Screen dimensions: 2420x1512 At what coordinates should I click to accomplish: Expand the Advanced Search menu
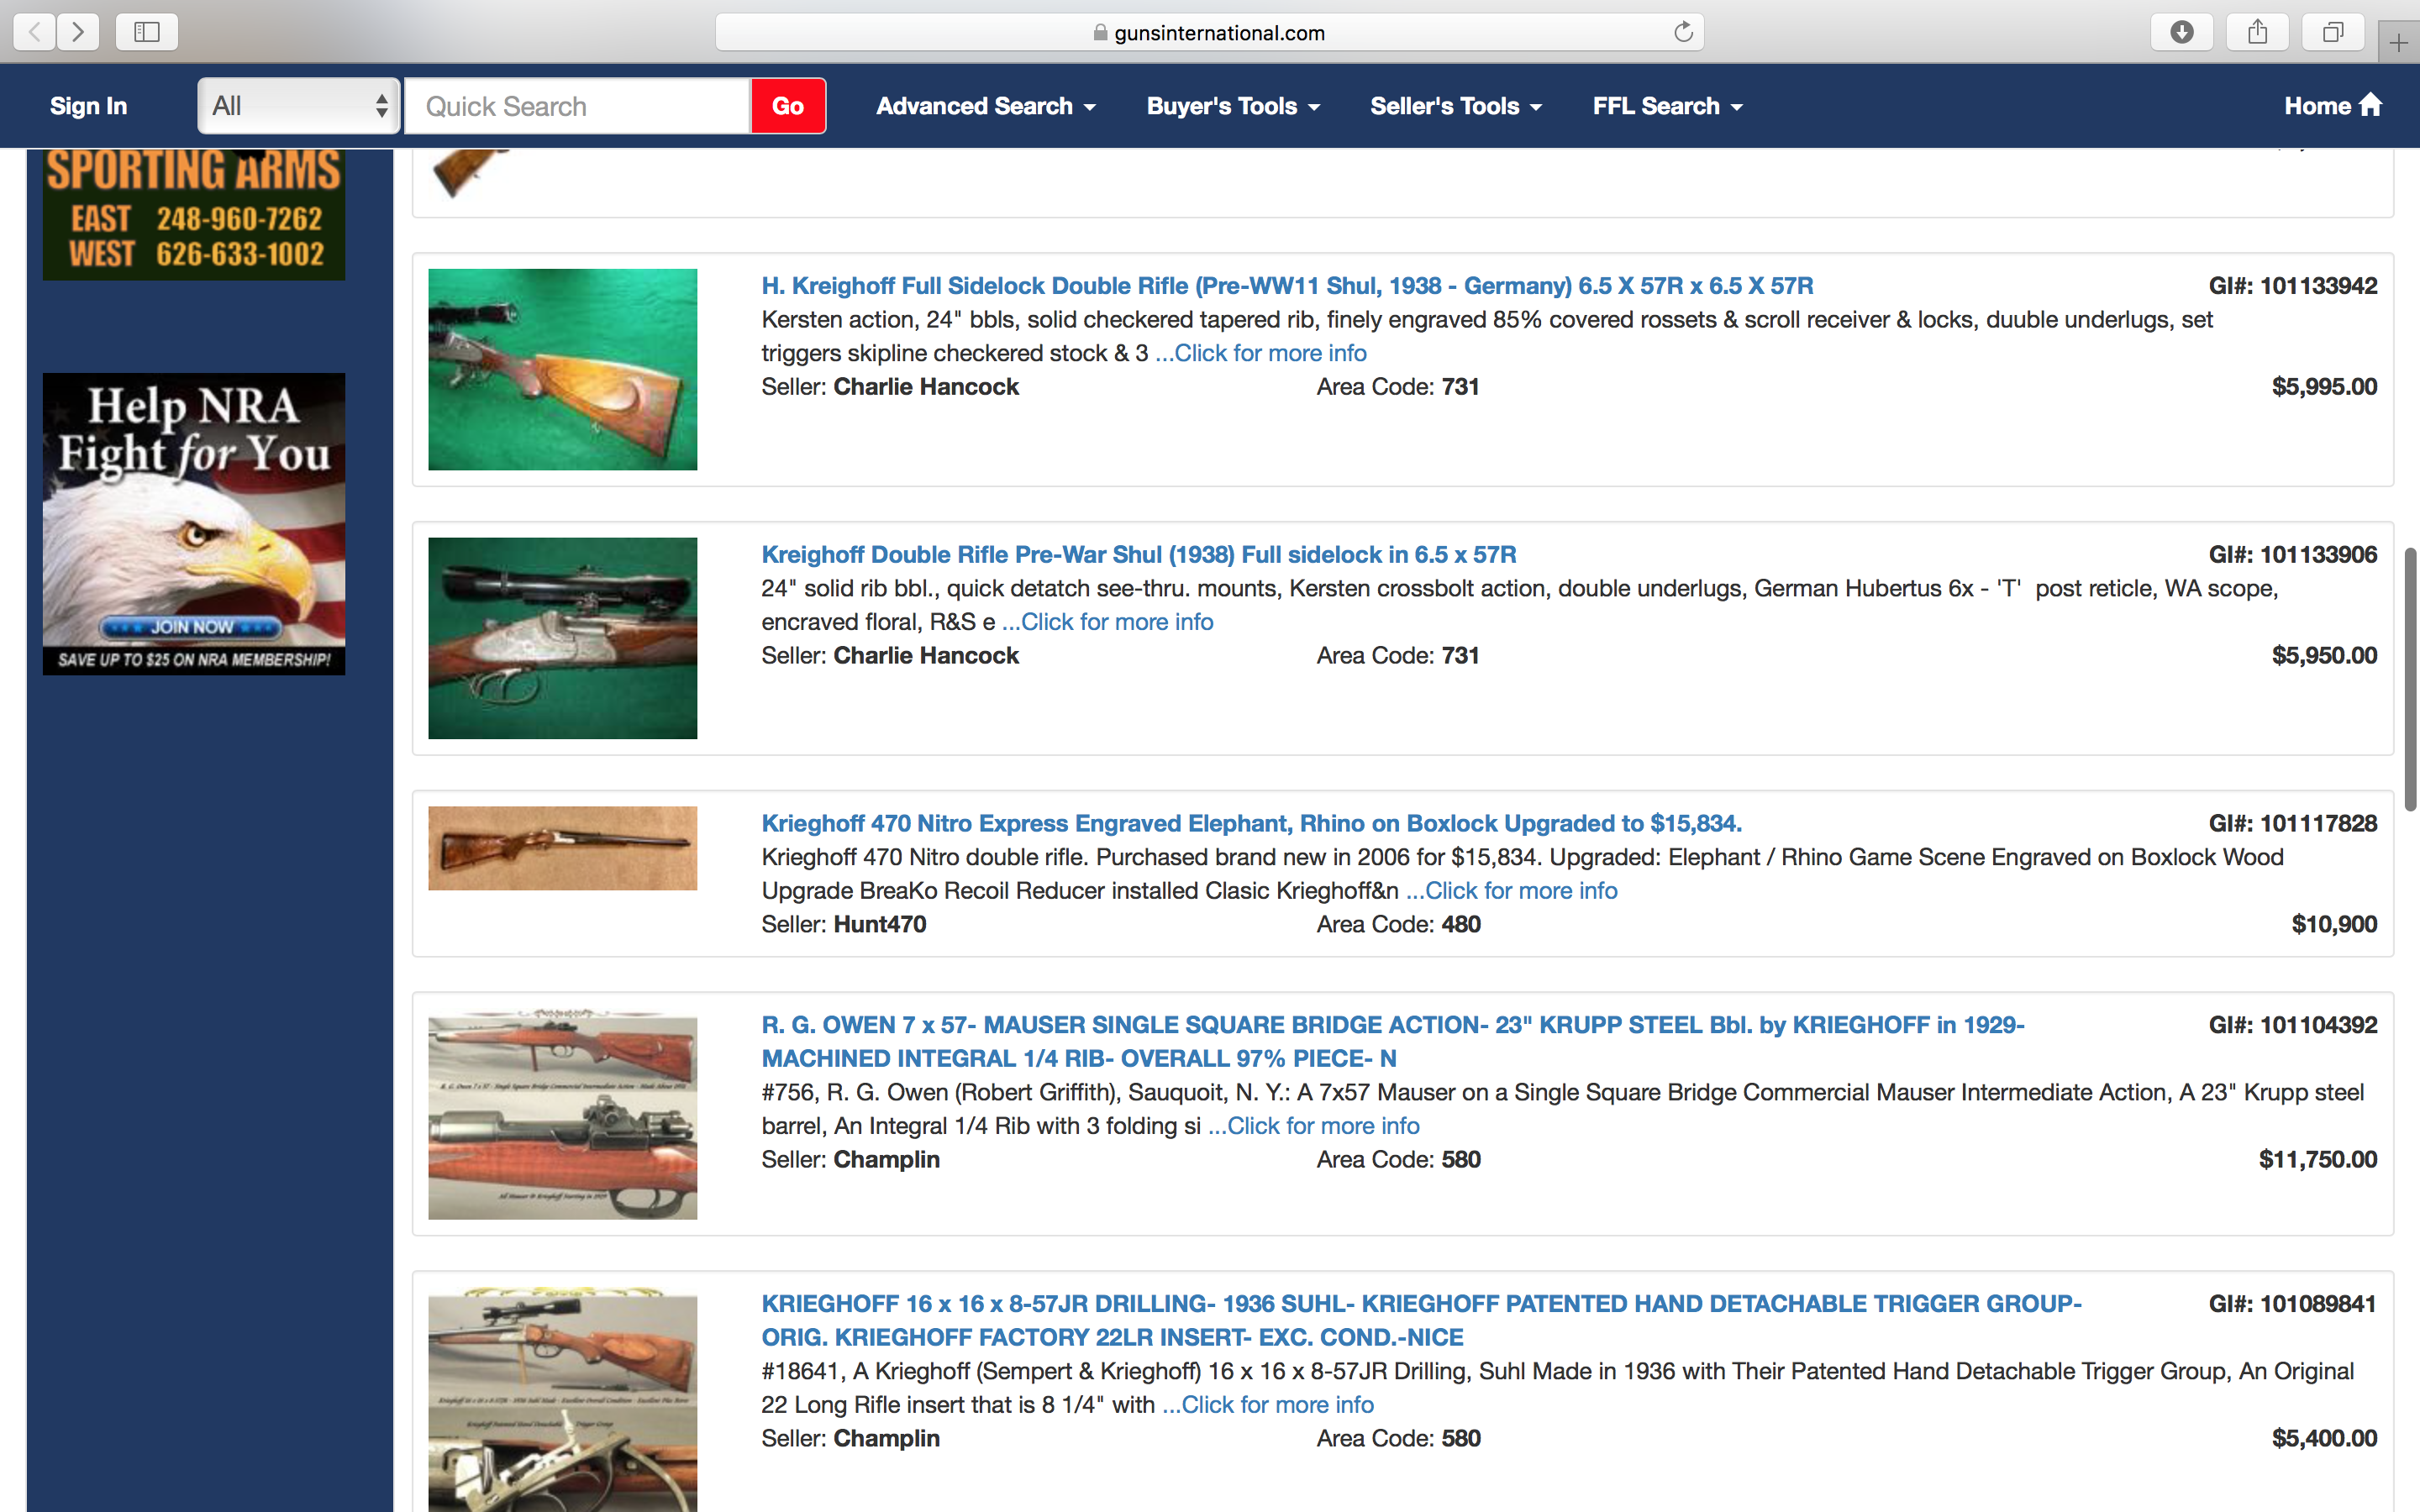pyautogui.click(x=985, y=106)
